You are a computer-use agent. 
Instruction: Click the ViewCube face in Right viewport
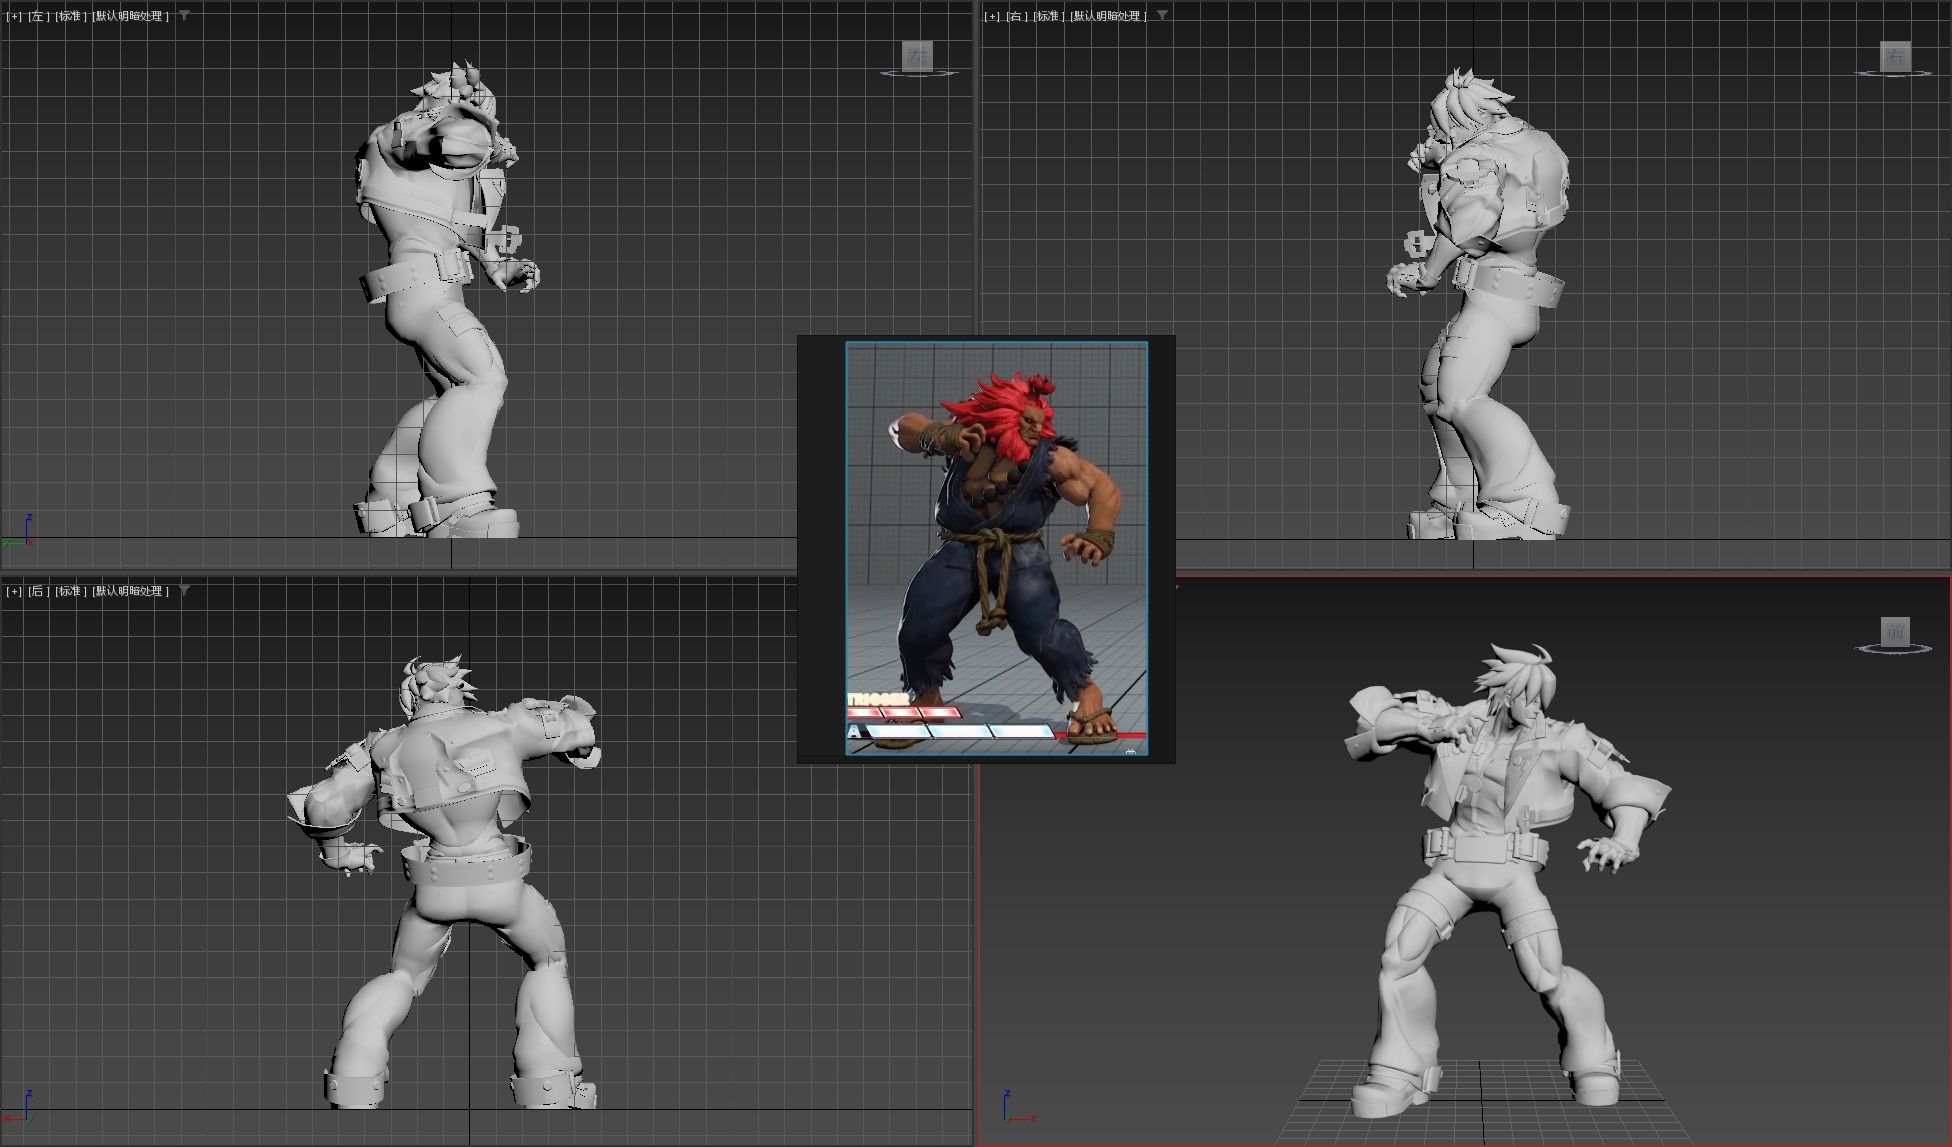coord(1894,56)
